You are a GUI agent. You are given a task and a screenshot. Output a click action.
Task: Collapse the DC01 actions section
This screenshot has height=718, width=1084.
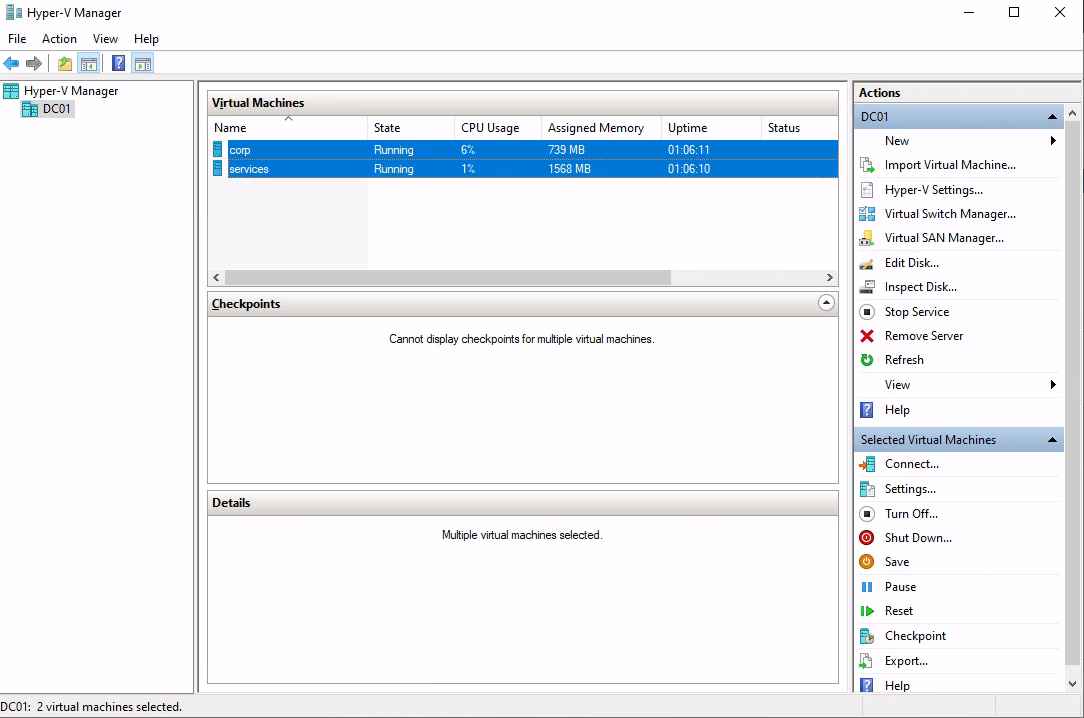coord(1052,117)
